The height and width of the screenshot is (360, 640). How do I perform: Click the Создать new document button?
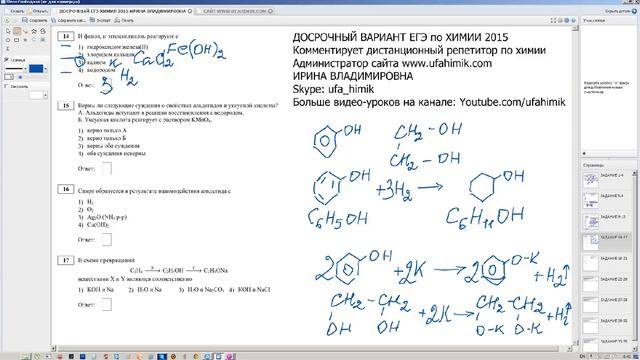click(x=14, y=11)
